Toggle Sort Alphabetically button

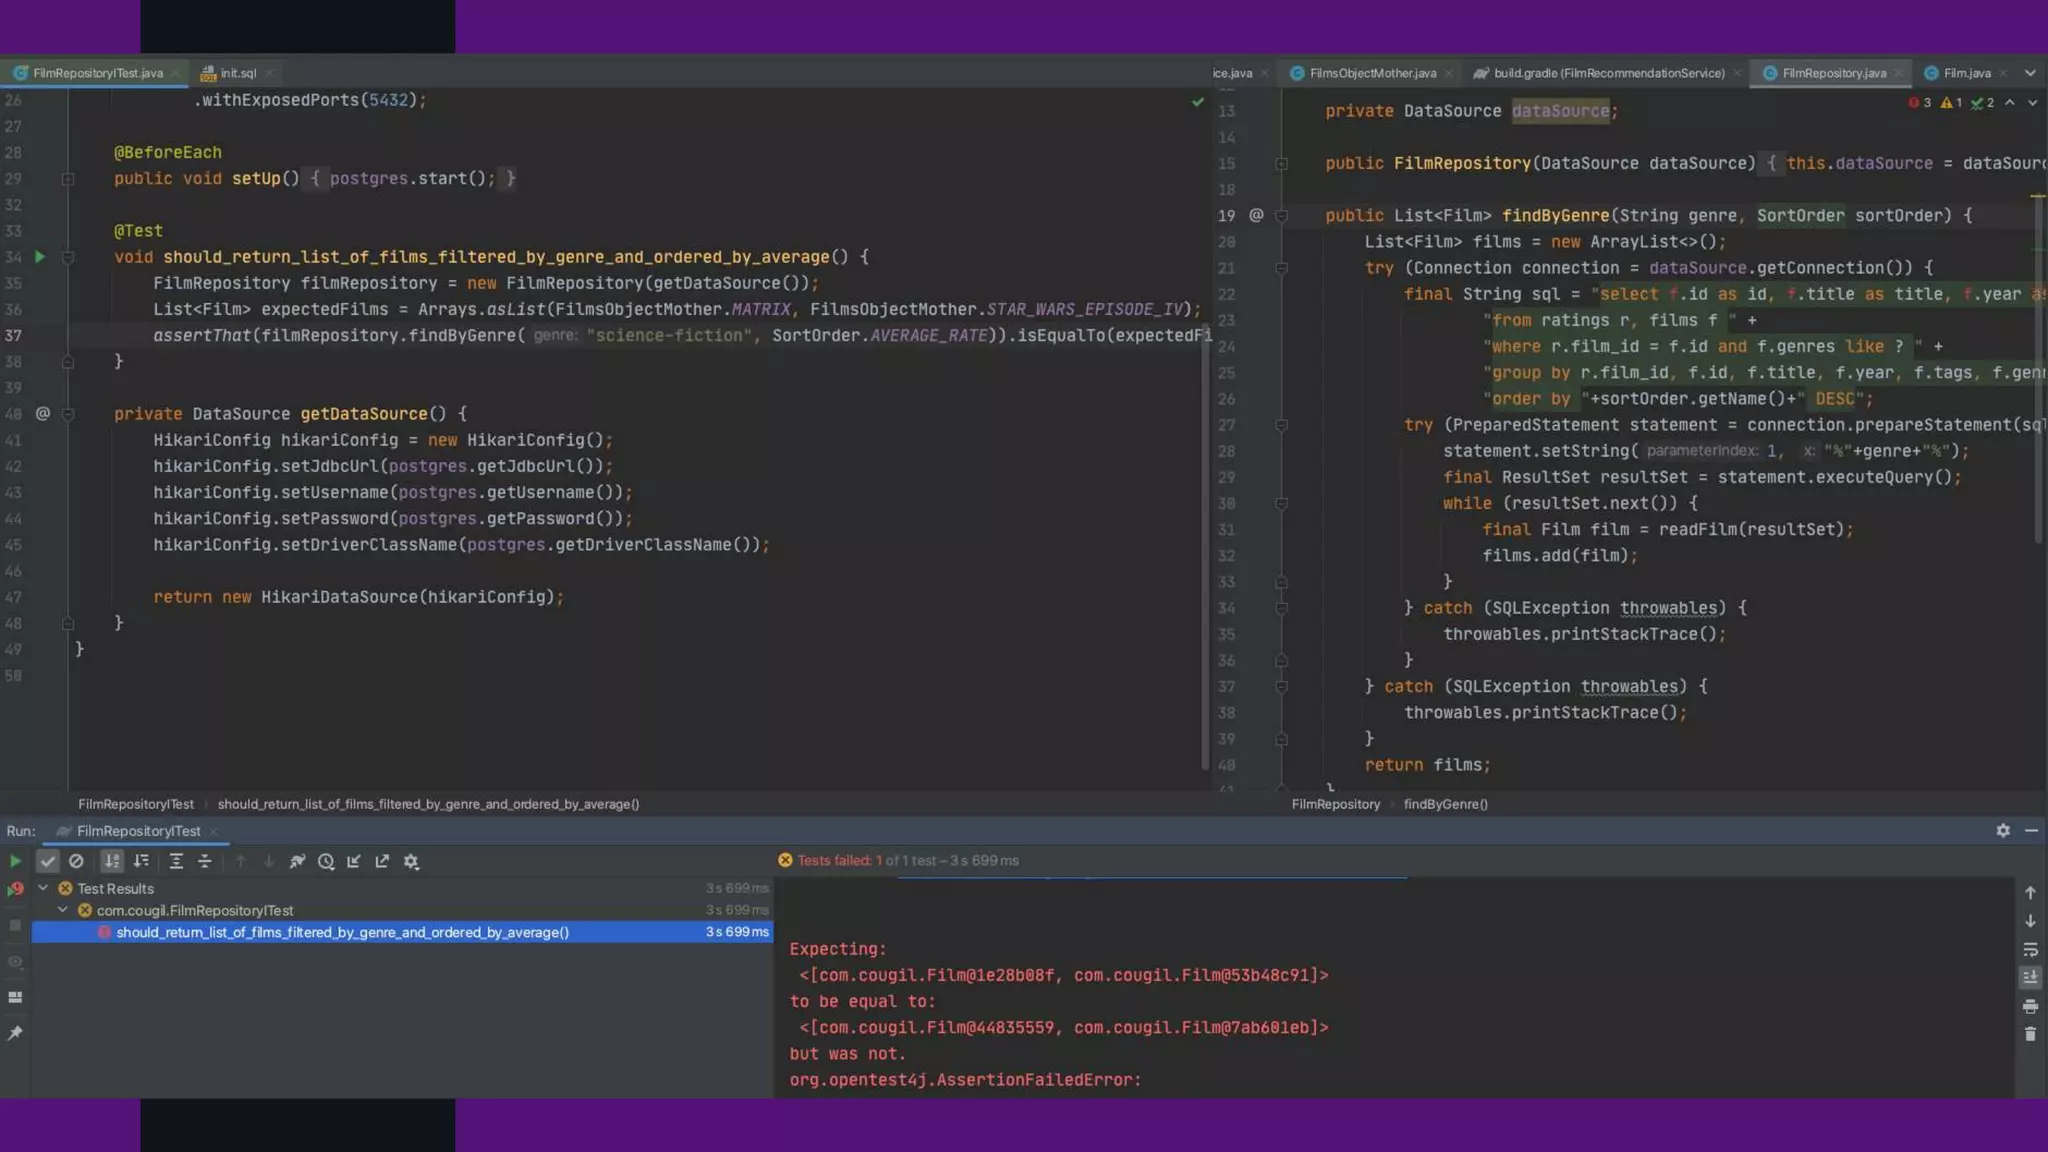112,861
